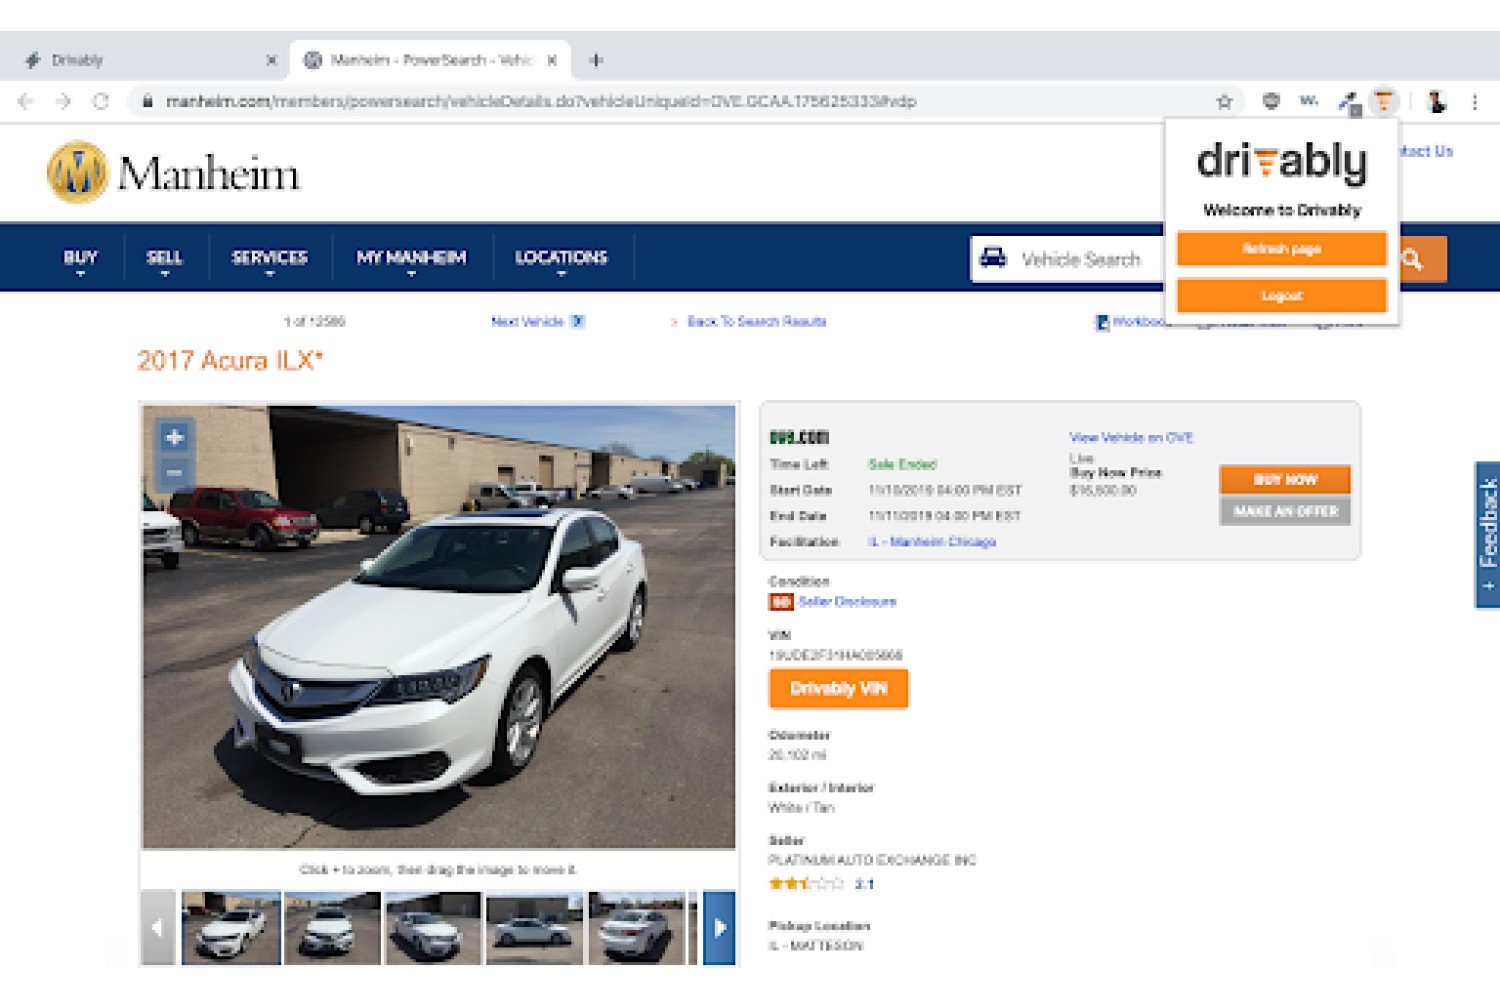Open the Feedback side tab
Screen dimensions: 1500x1000
click(x=1488, y=535)
